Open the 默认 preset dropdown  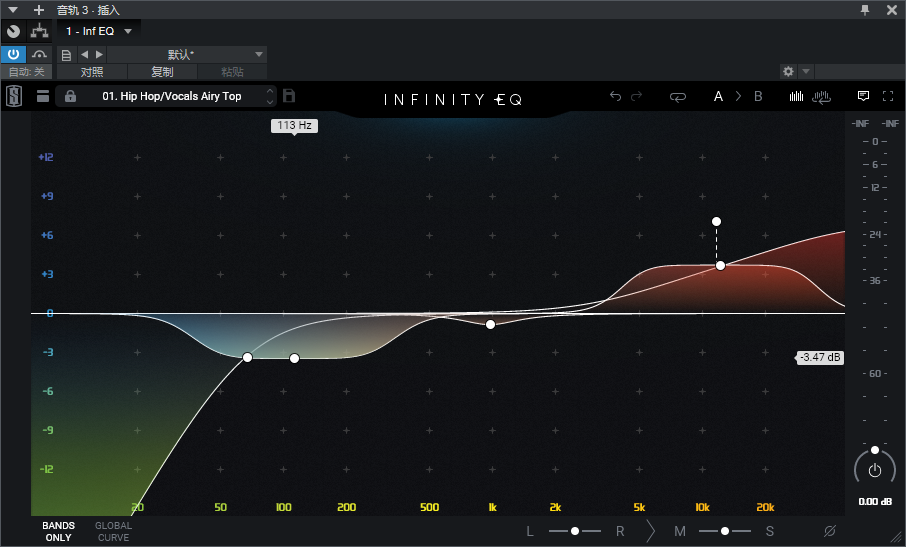point(187,54)
